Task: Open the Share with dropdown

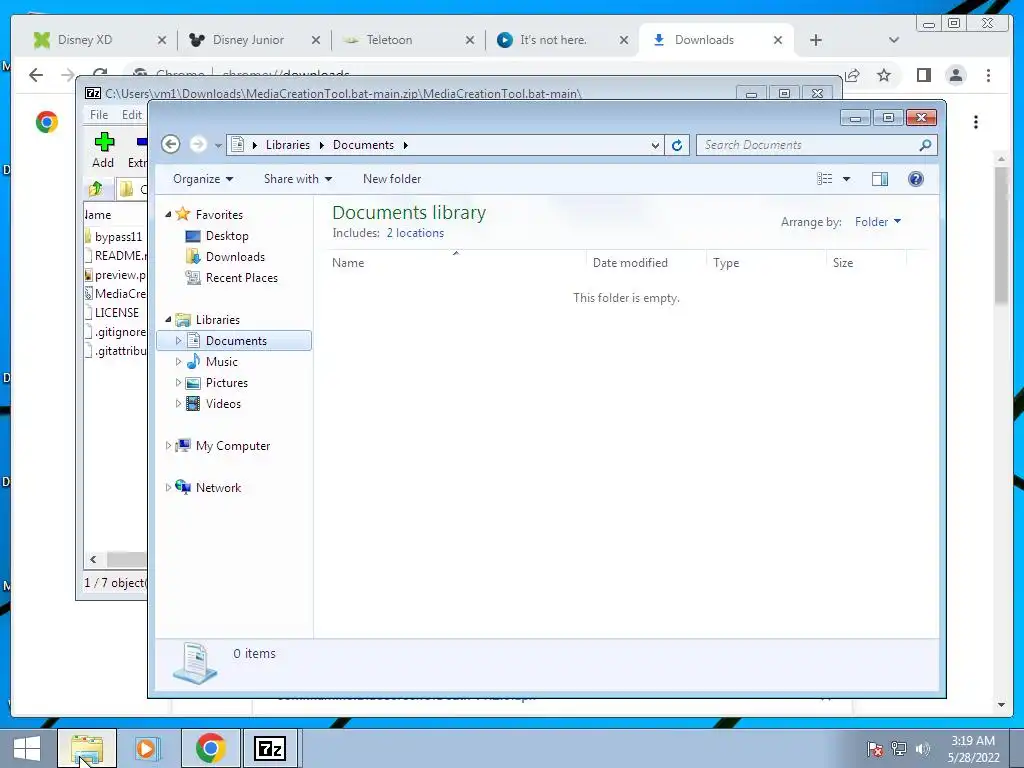Action: (298, 179)
